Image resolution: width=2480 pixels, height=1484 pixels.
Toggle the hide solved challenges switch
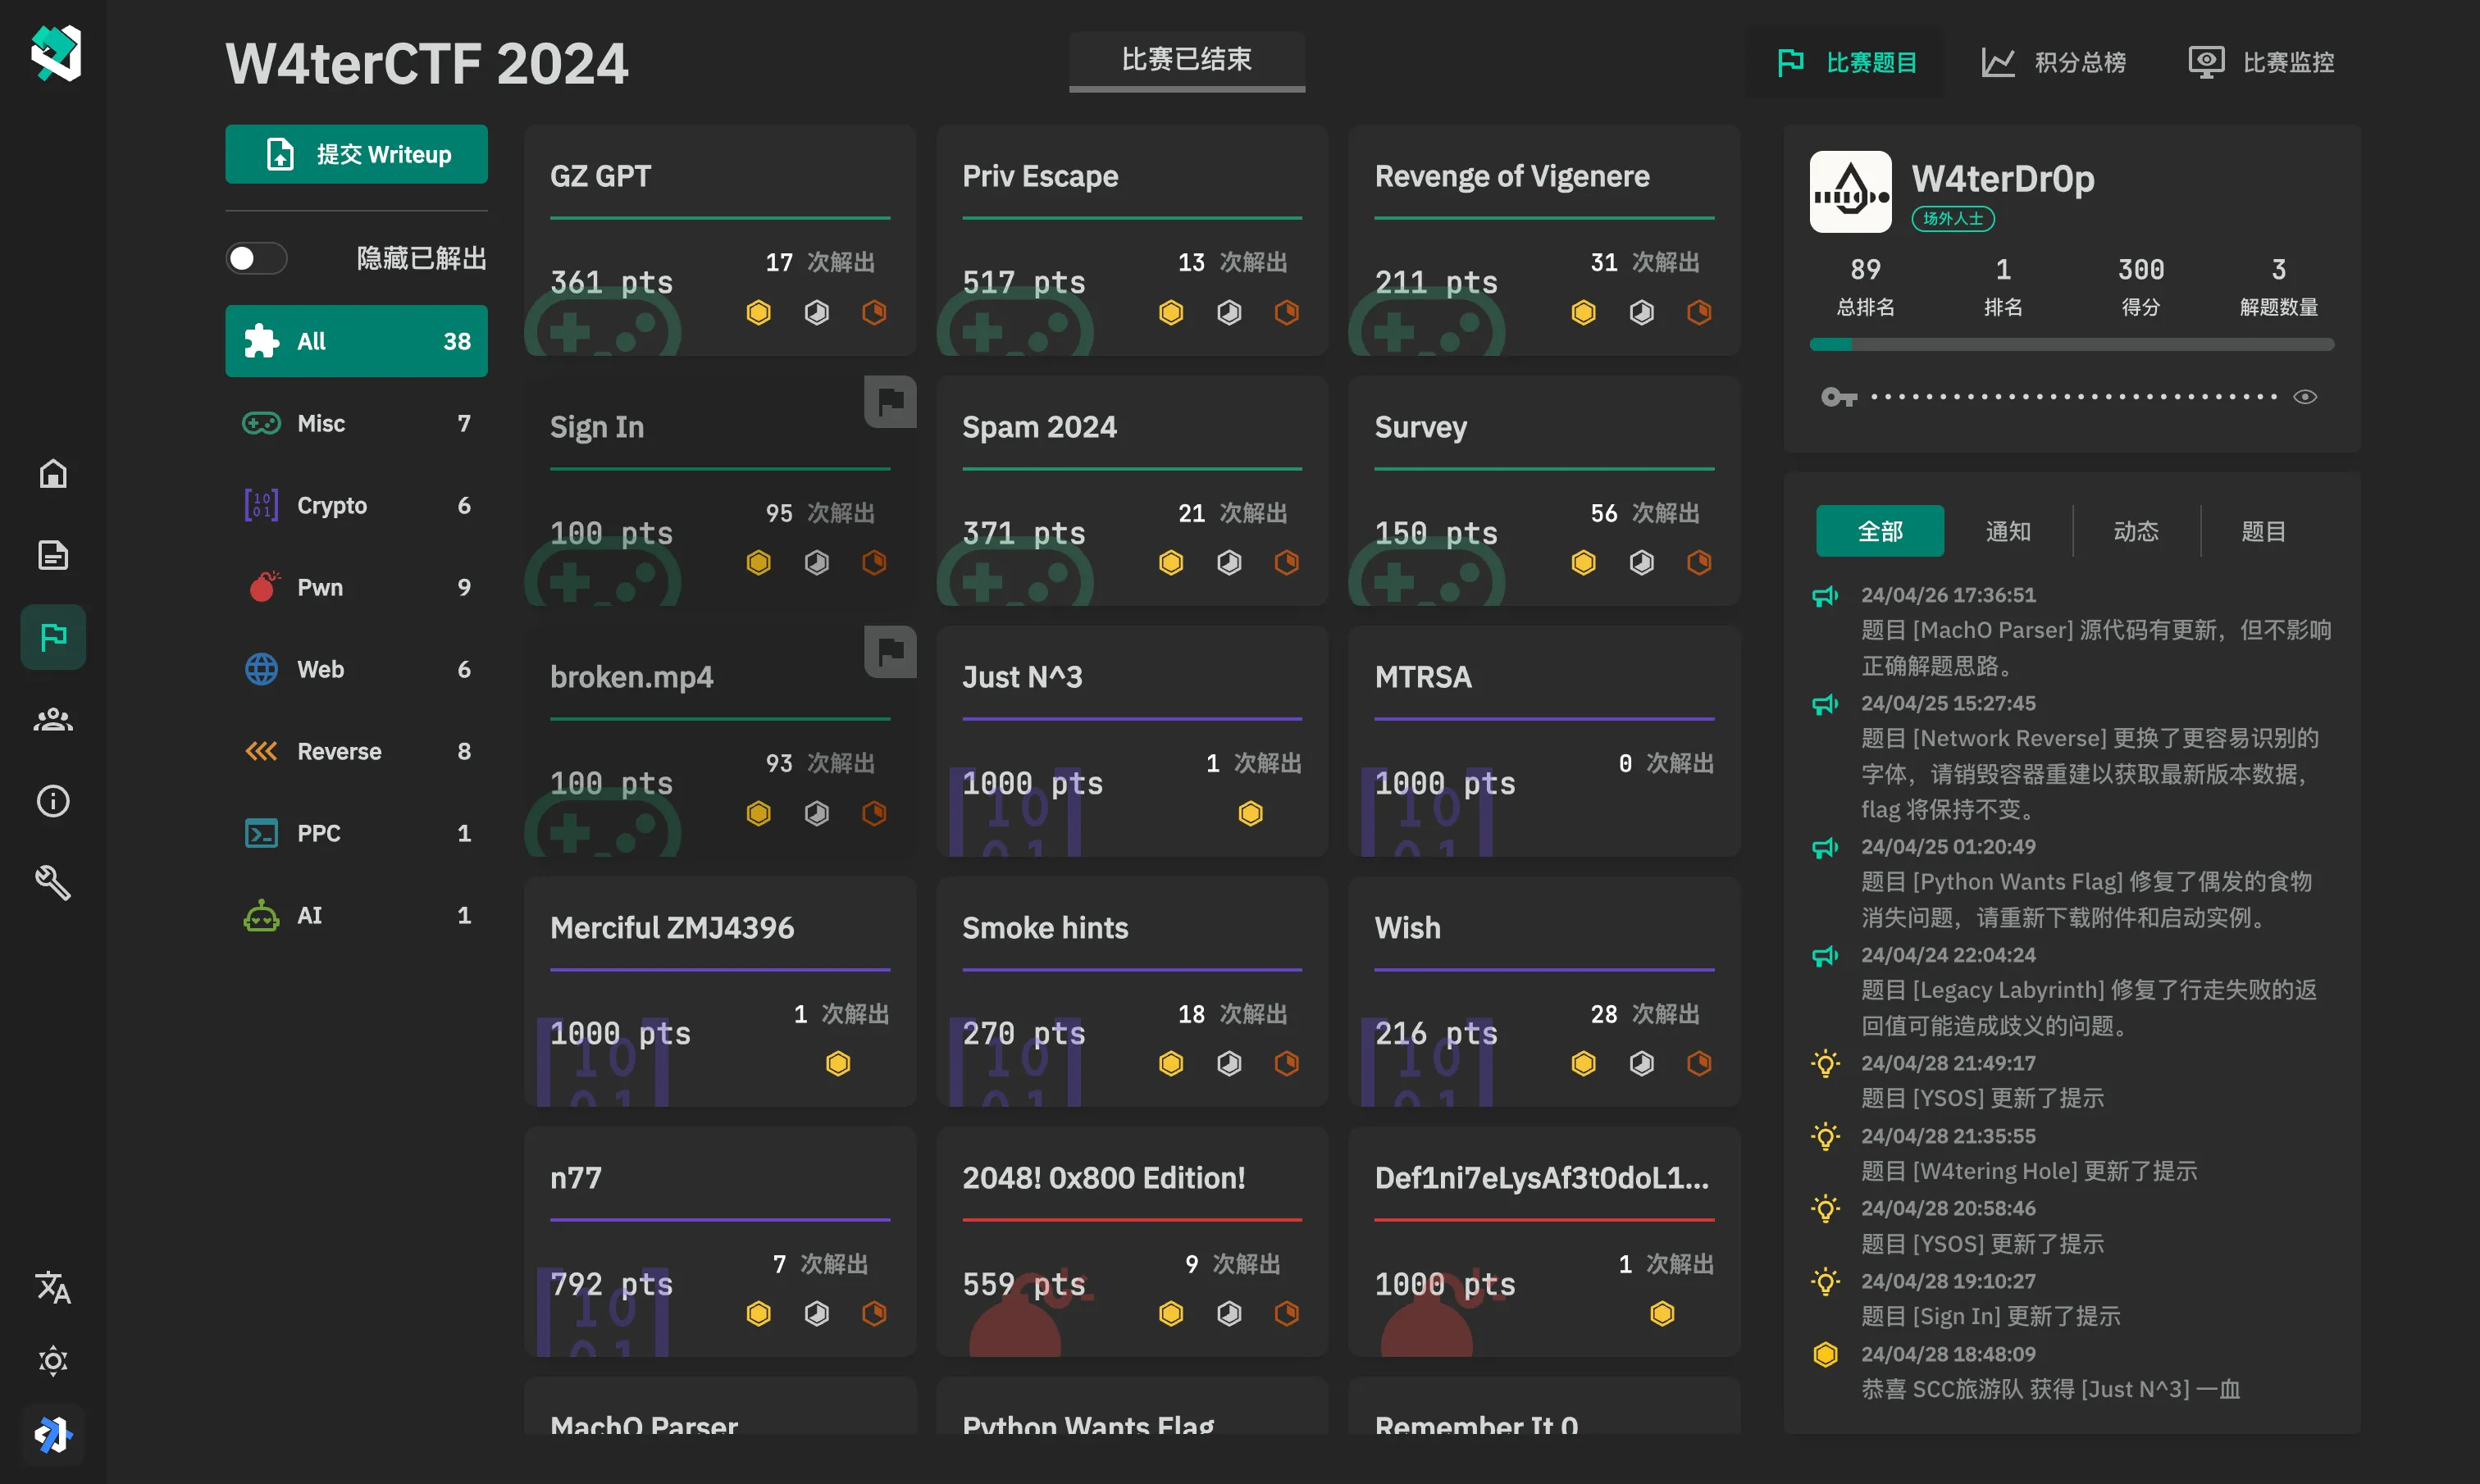tap(257, 259)
